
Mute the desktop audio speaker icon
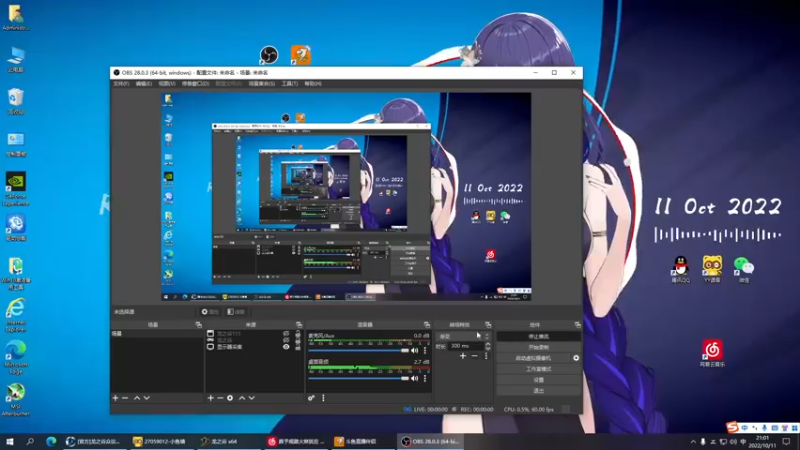click(x=414, y=379)
